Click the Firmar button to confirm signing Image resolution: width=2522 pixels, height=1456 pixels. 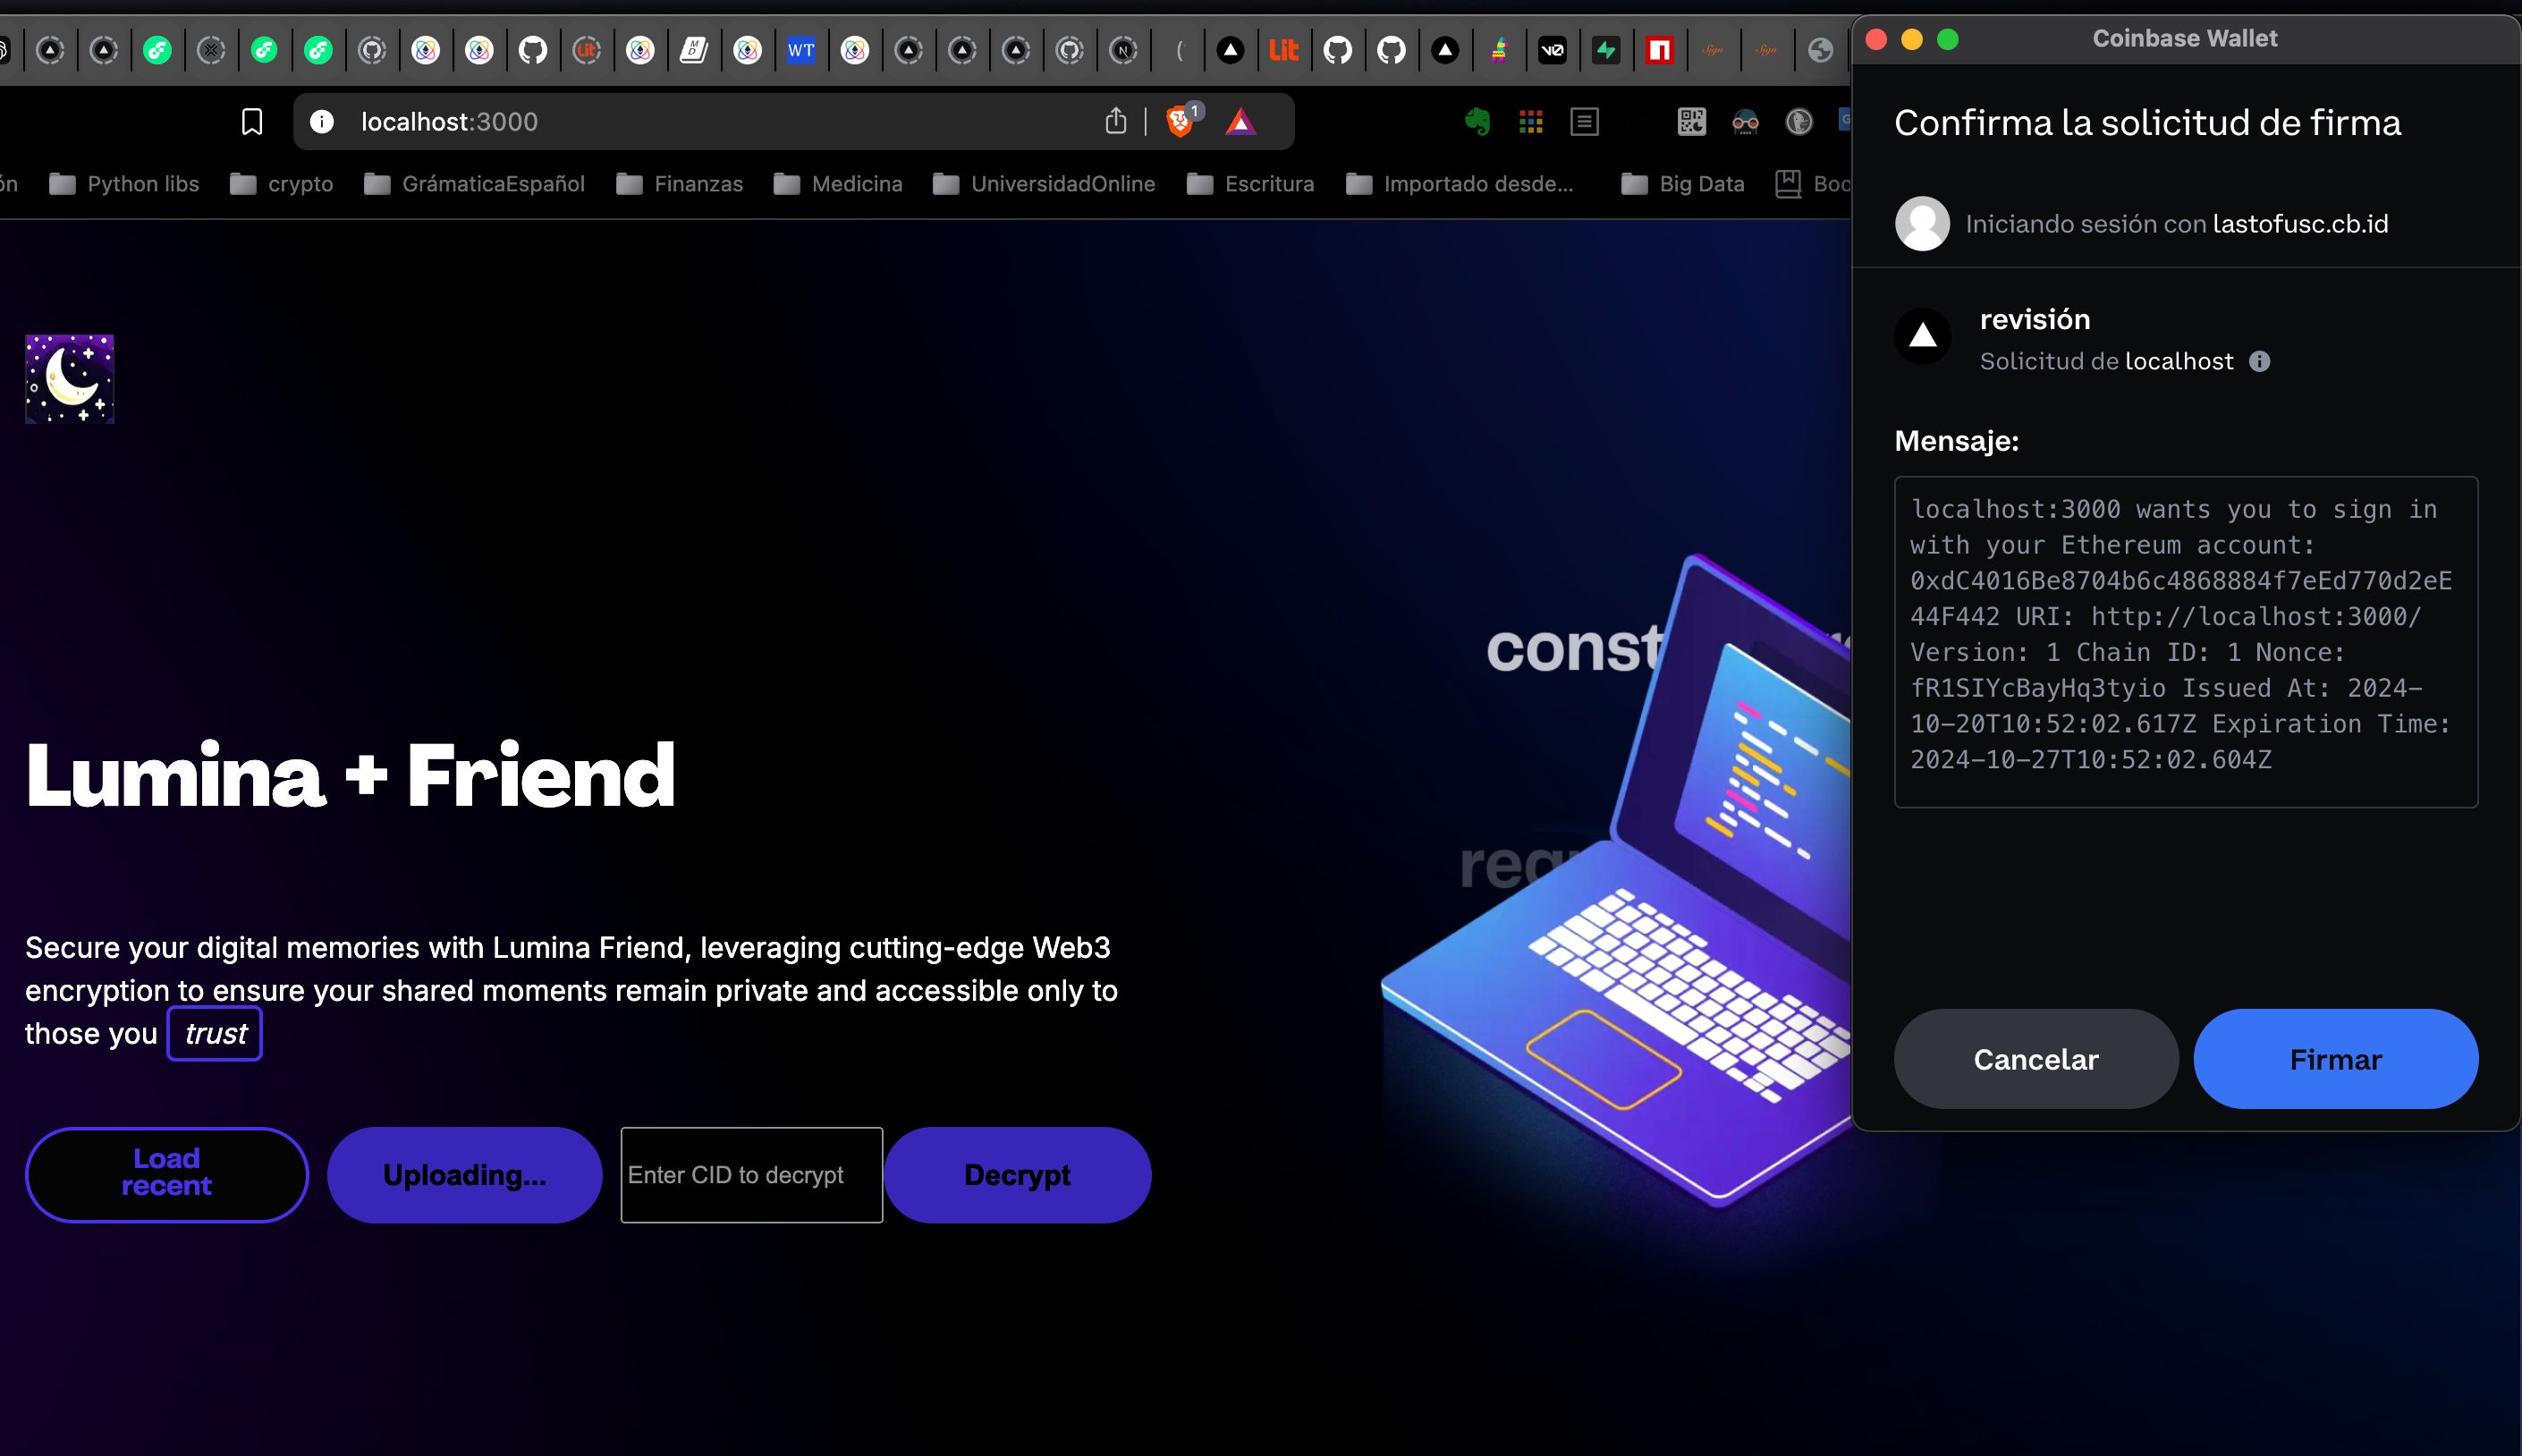[2337, 1059]
